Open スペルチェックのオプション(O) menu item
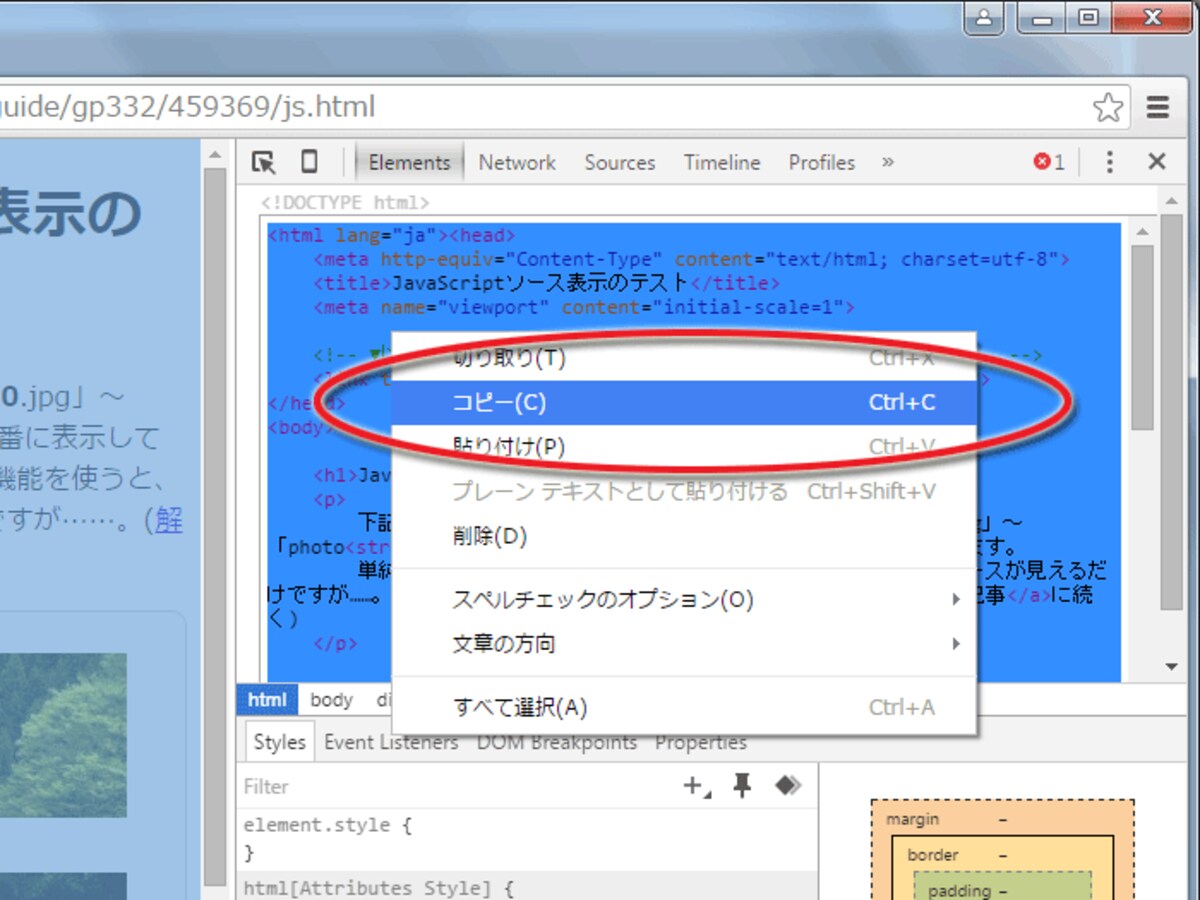This screenshot has width=1200, height=900. (684, 600)
